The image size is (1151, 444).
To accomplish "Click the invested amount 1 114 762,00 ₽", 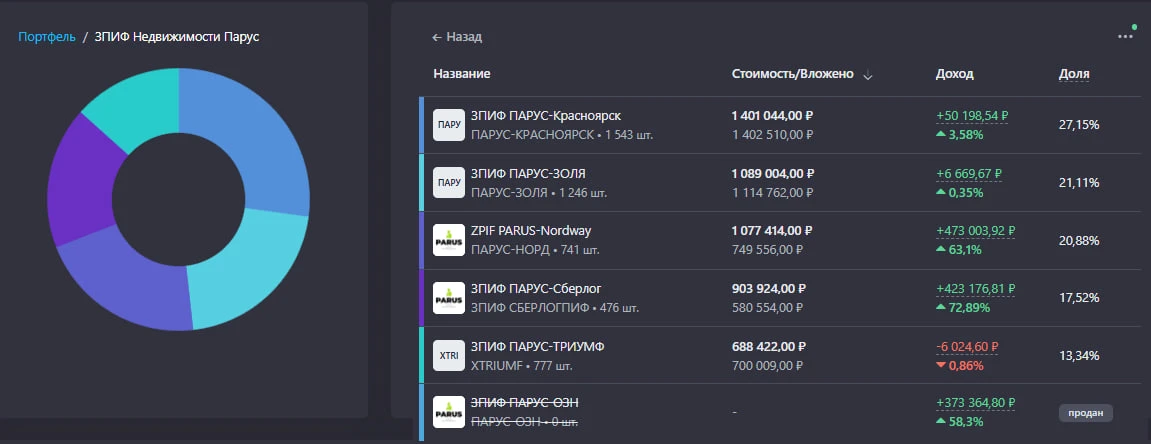I will tap(771, 192).
